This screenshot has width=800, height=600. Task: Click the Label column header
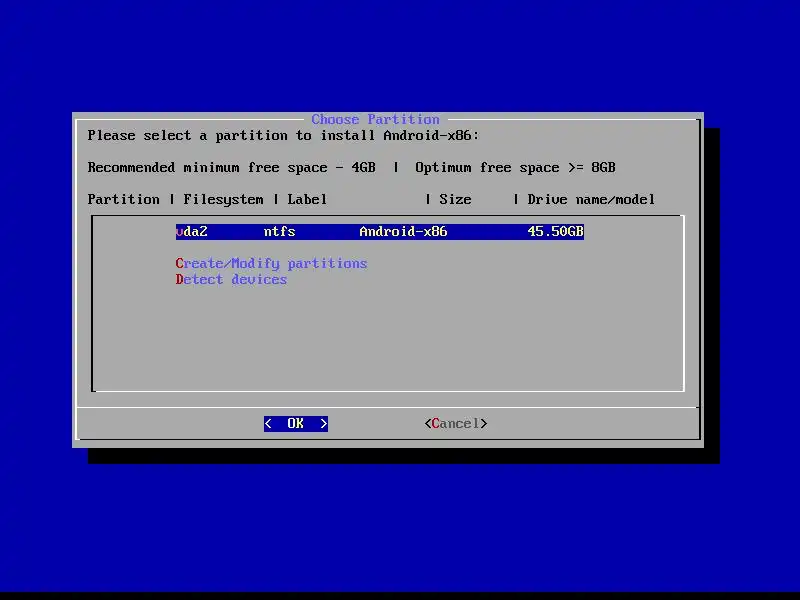tap(307, 199)
